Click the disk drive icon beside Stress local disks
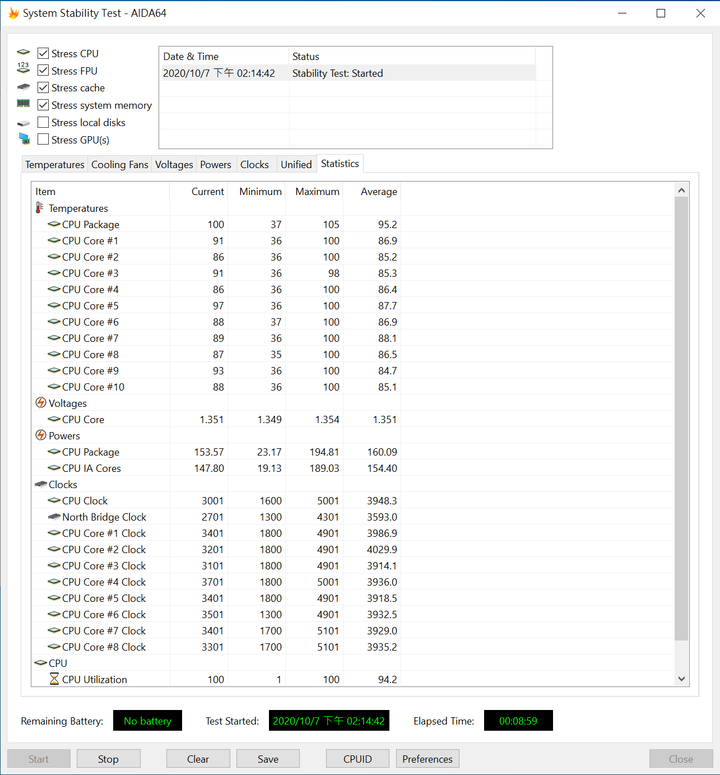 tap(23, 123)
